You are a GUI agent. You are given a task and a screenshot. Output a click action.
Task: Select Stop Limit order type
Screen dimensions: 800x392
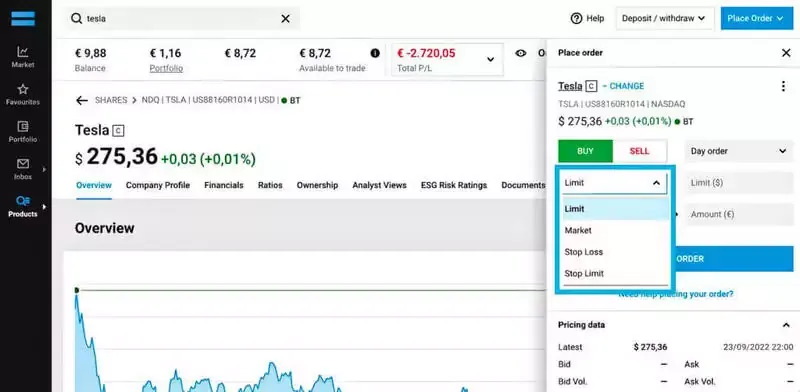(616, 273)
